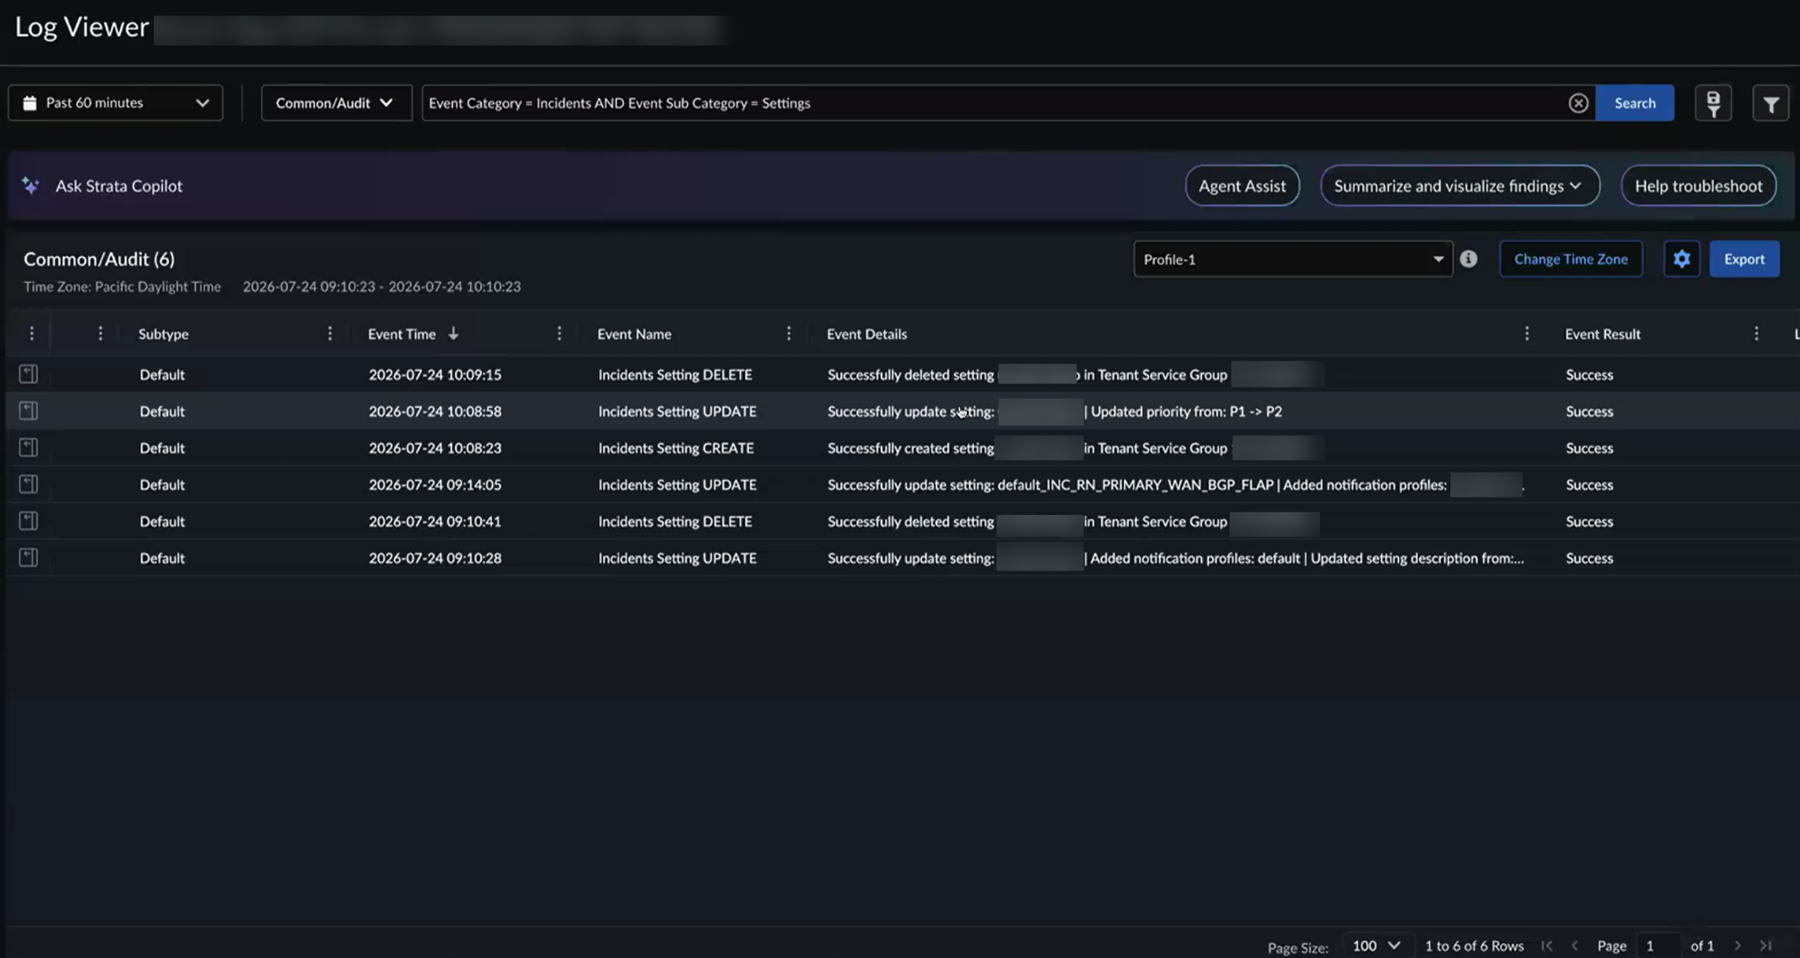Open the Past 60 minutes time dropdown
Image resolution: width=1800 pixels, height=958 pixels.
tap(115, 103)
